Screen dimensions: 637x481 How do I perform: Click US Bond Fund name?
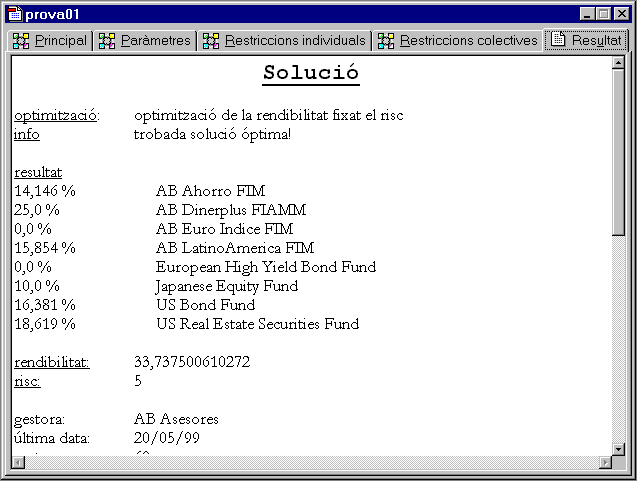tap(206, 305)
